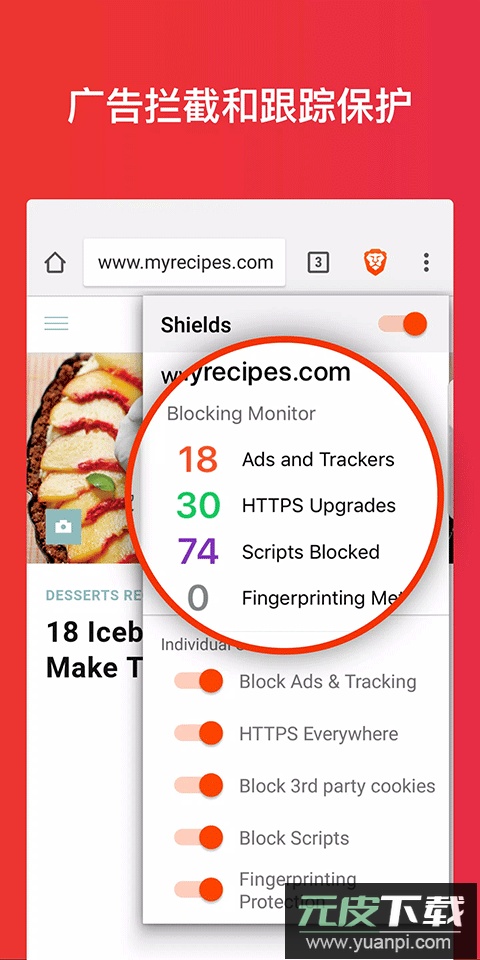
Task: Click the www.myrecipes.com address bar
Action: tap(185, 263)
